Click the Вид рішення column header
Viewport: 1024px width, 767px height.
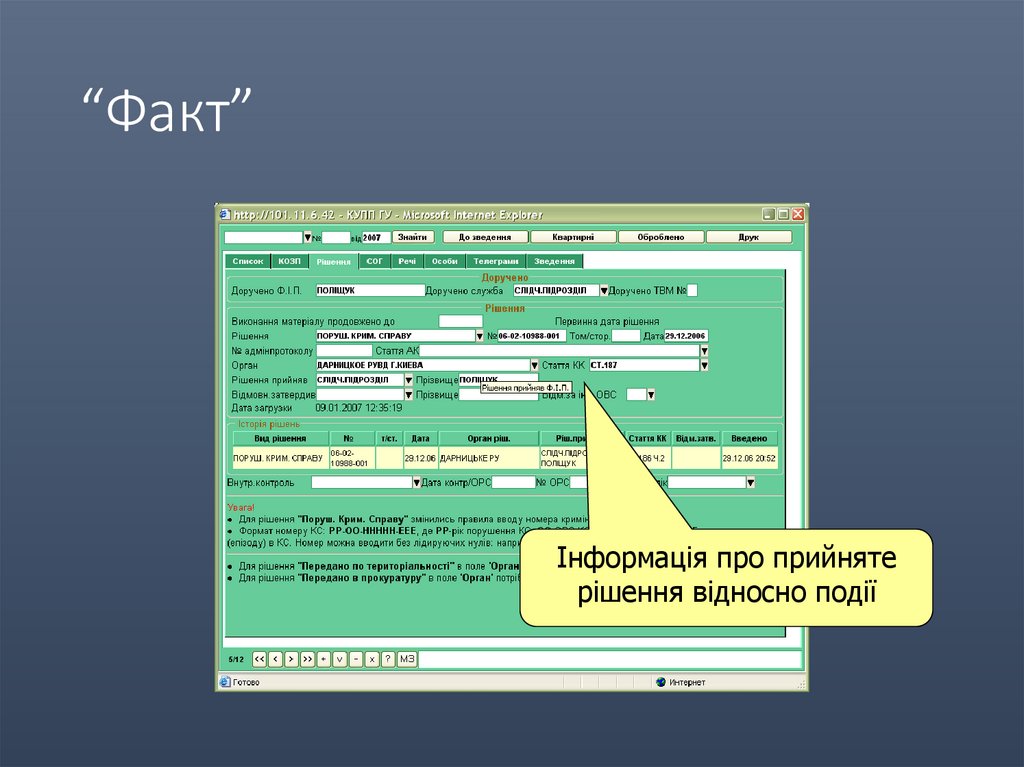pos(280,438)
